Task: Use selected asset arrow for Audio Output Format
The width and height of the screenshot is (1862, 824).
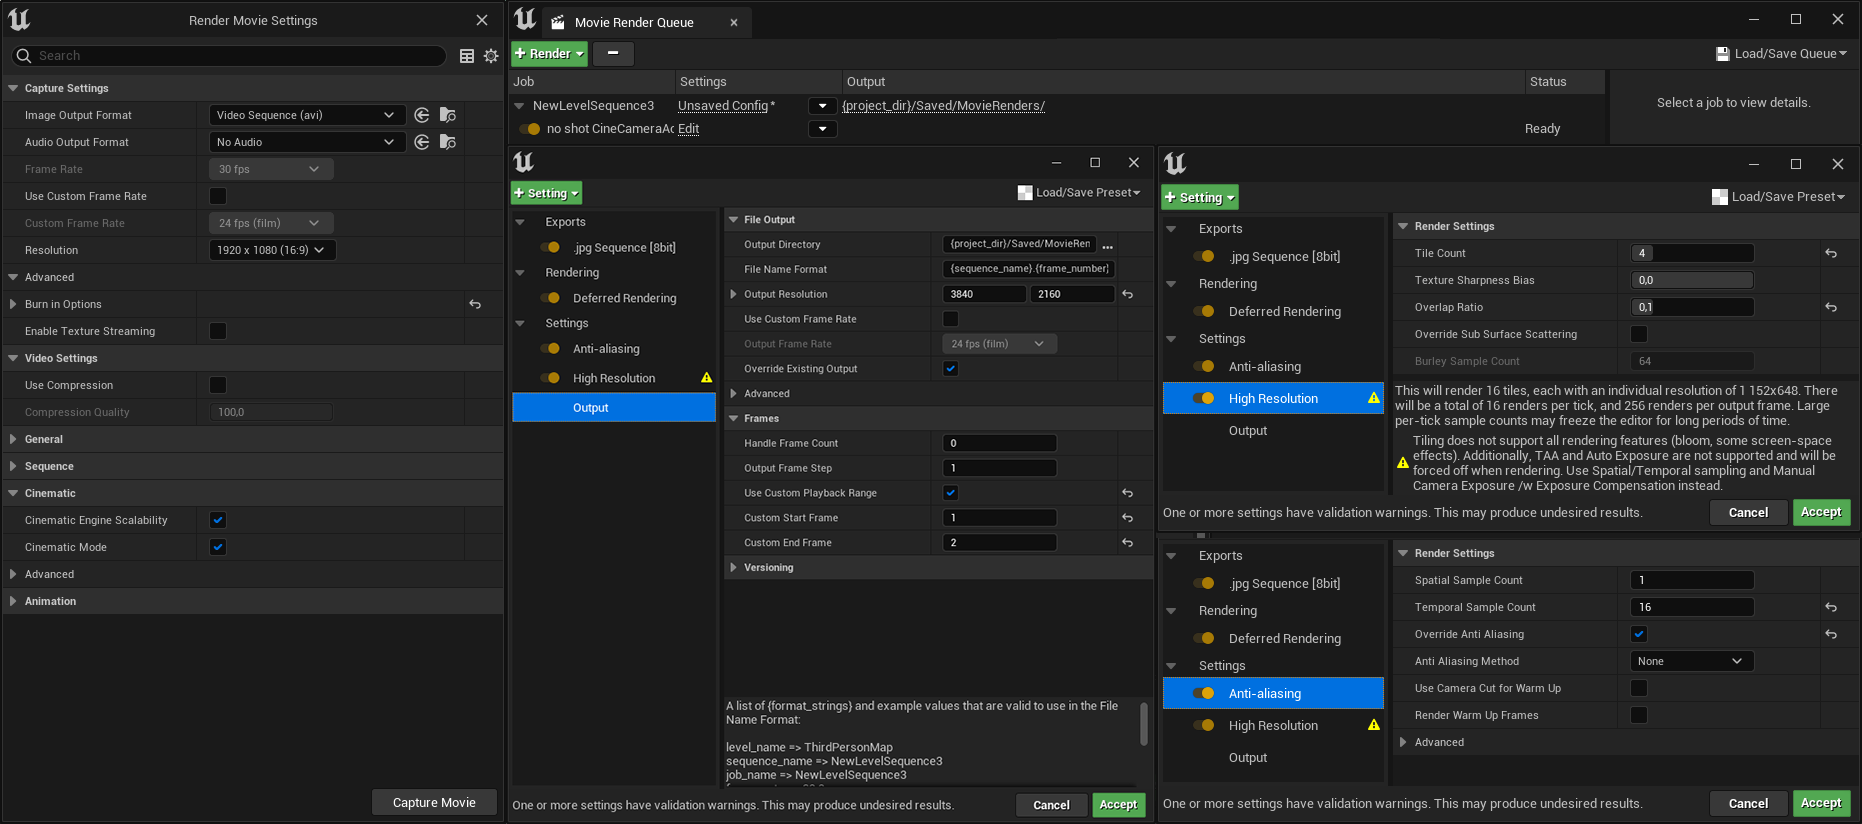Action: click(x=422, y=142)
